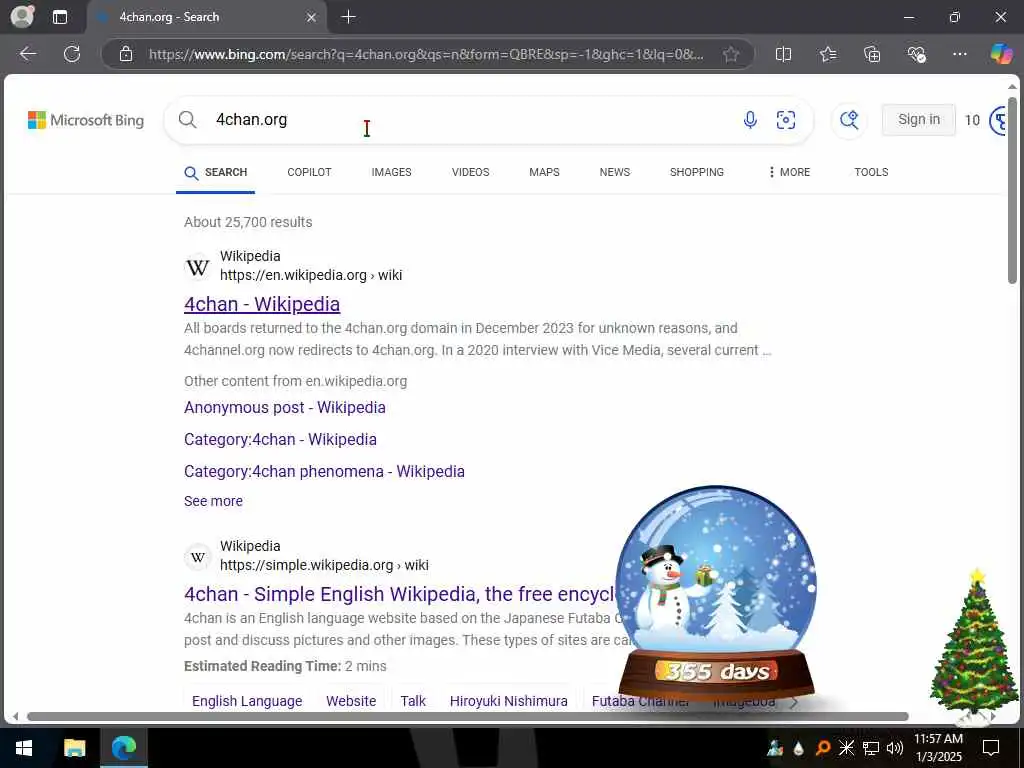Start voice search with microphone icon
This screenshot has height=768, width=1024.
750,120
